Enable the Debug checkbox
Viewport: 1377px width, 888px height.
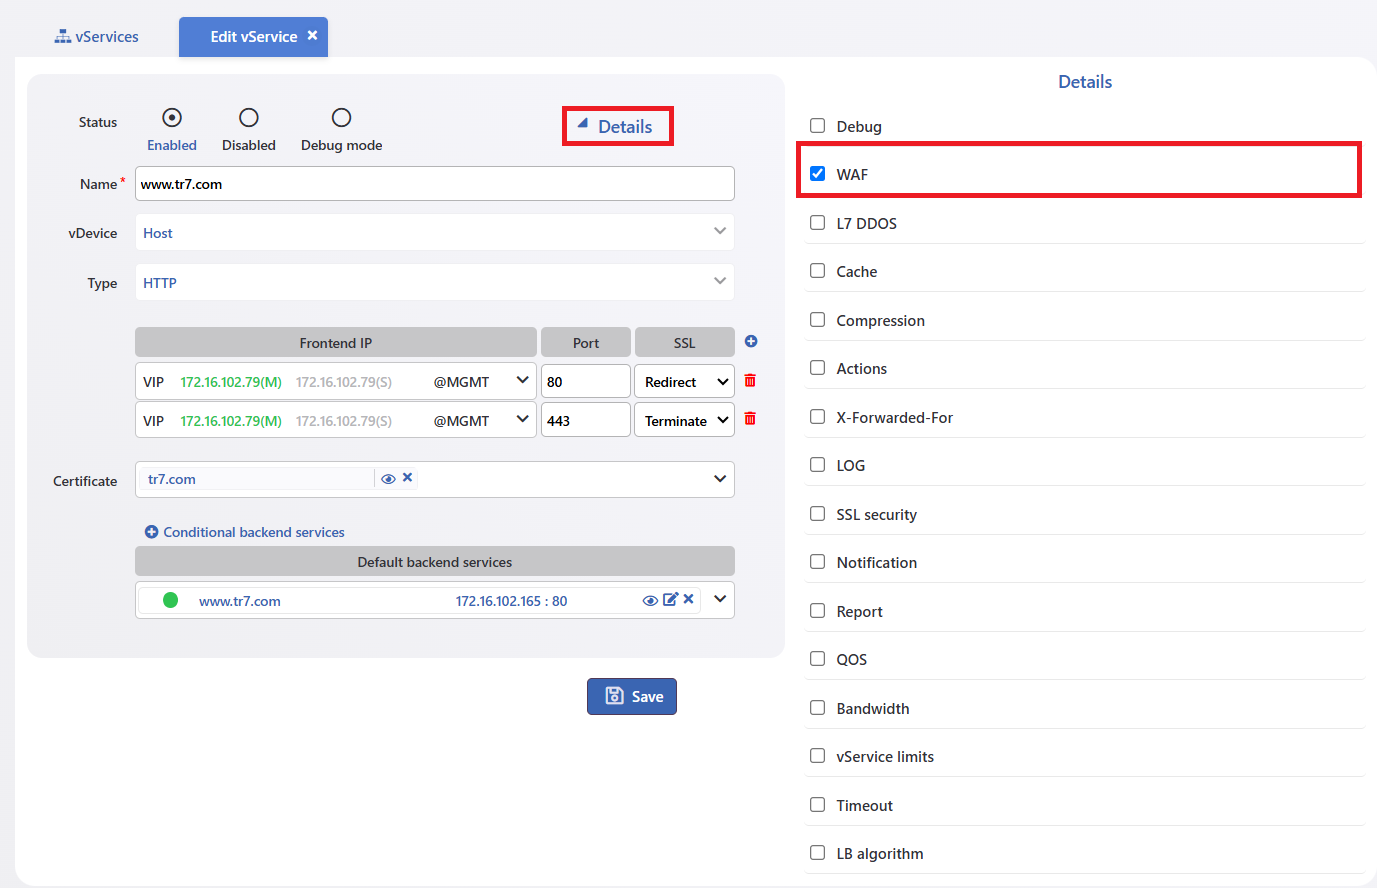pos(817,126)
